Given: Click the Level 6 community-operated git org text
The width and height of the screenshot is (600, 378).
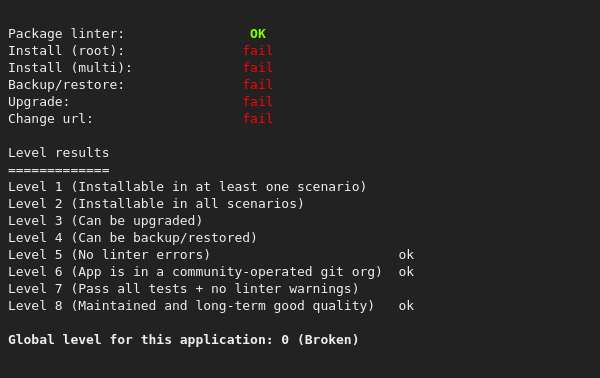Looking at the screenshot, I should (x=195, y=272).
